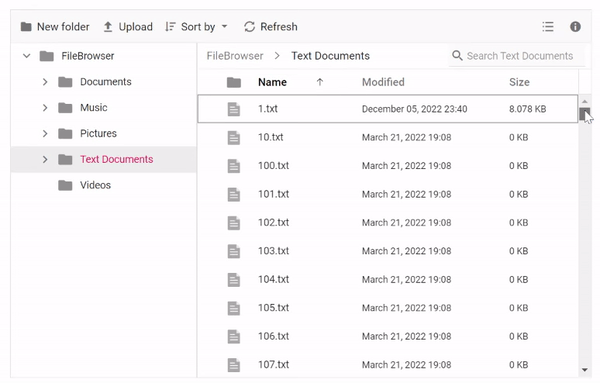Click the file icon of 106.txt
The image size is (600, 383).
click(x=234, y=337)
